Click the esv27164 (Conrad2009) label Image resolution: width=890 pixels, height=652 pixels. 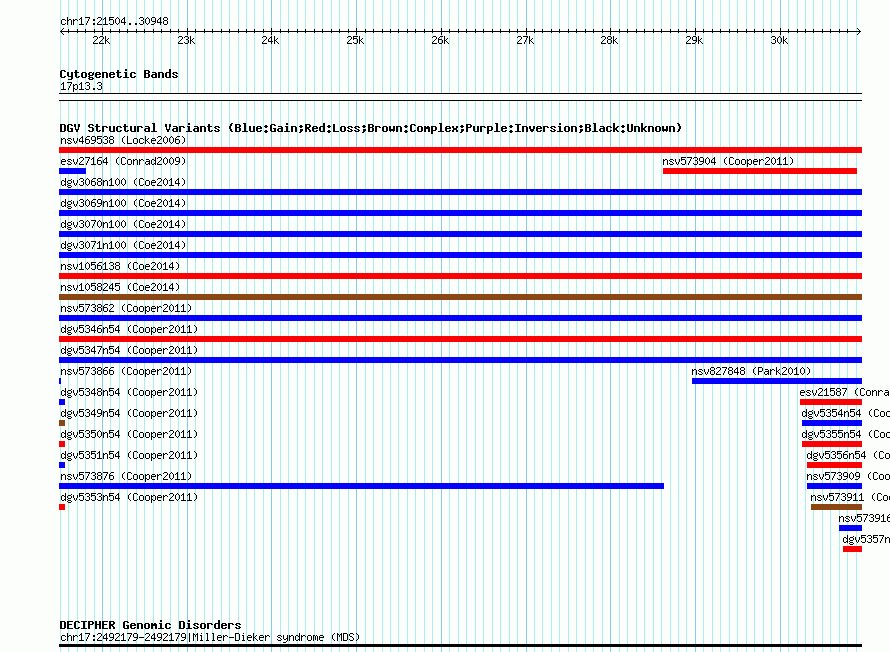tap(123, 161)
